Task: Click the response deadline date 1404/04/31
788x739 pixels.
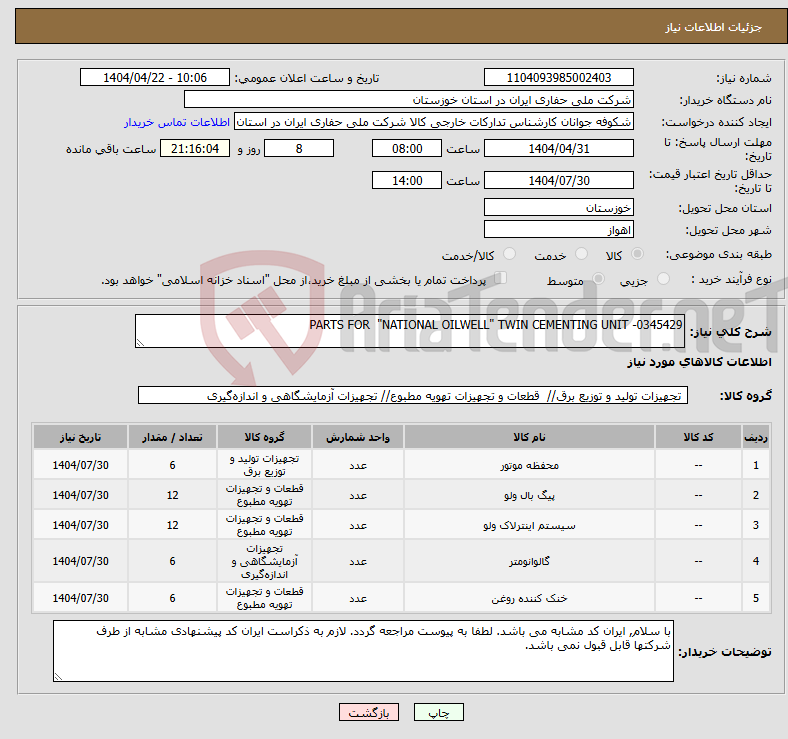Action: click(559, 148)
